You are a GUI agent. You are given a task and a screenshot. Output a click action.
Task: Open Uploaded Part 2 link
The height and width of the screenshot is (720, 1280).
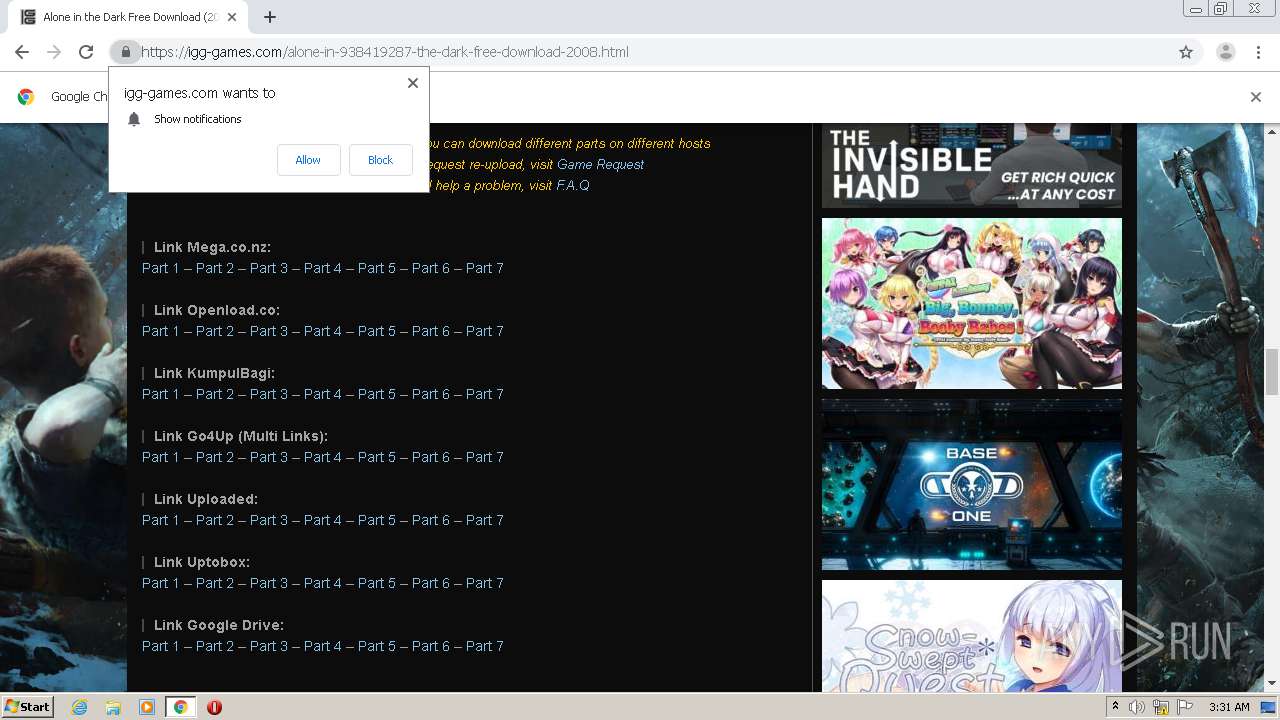click(215, 520)
